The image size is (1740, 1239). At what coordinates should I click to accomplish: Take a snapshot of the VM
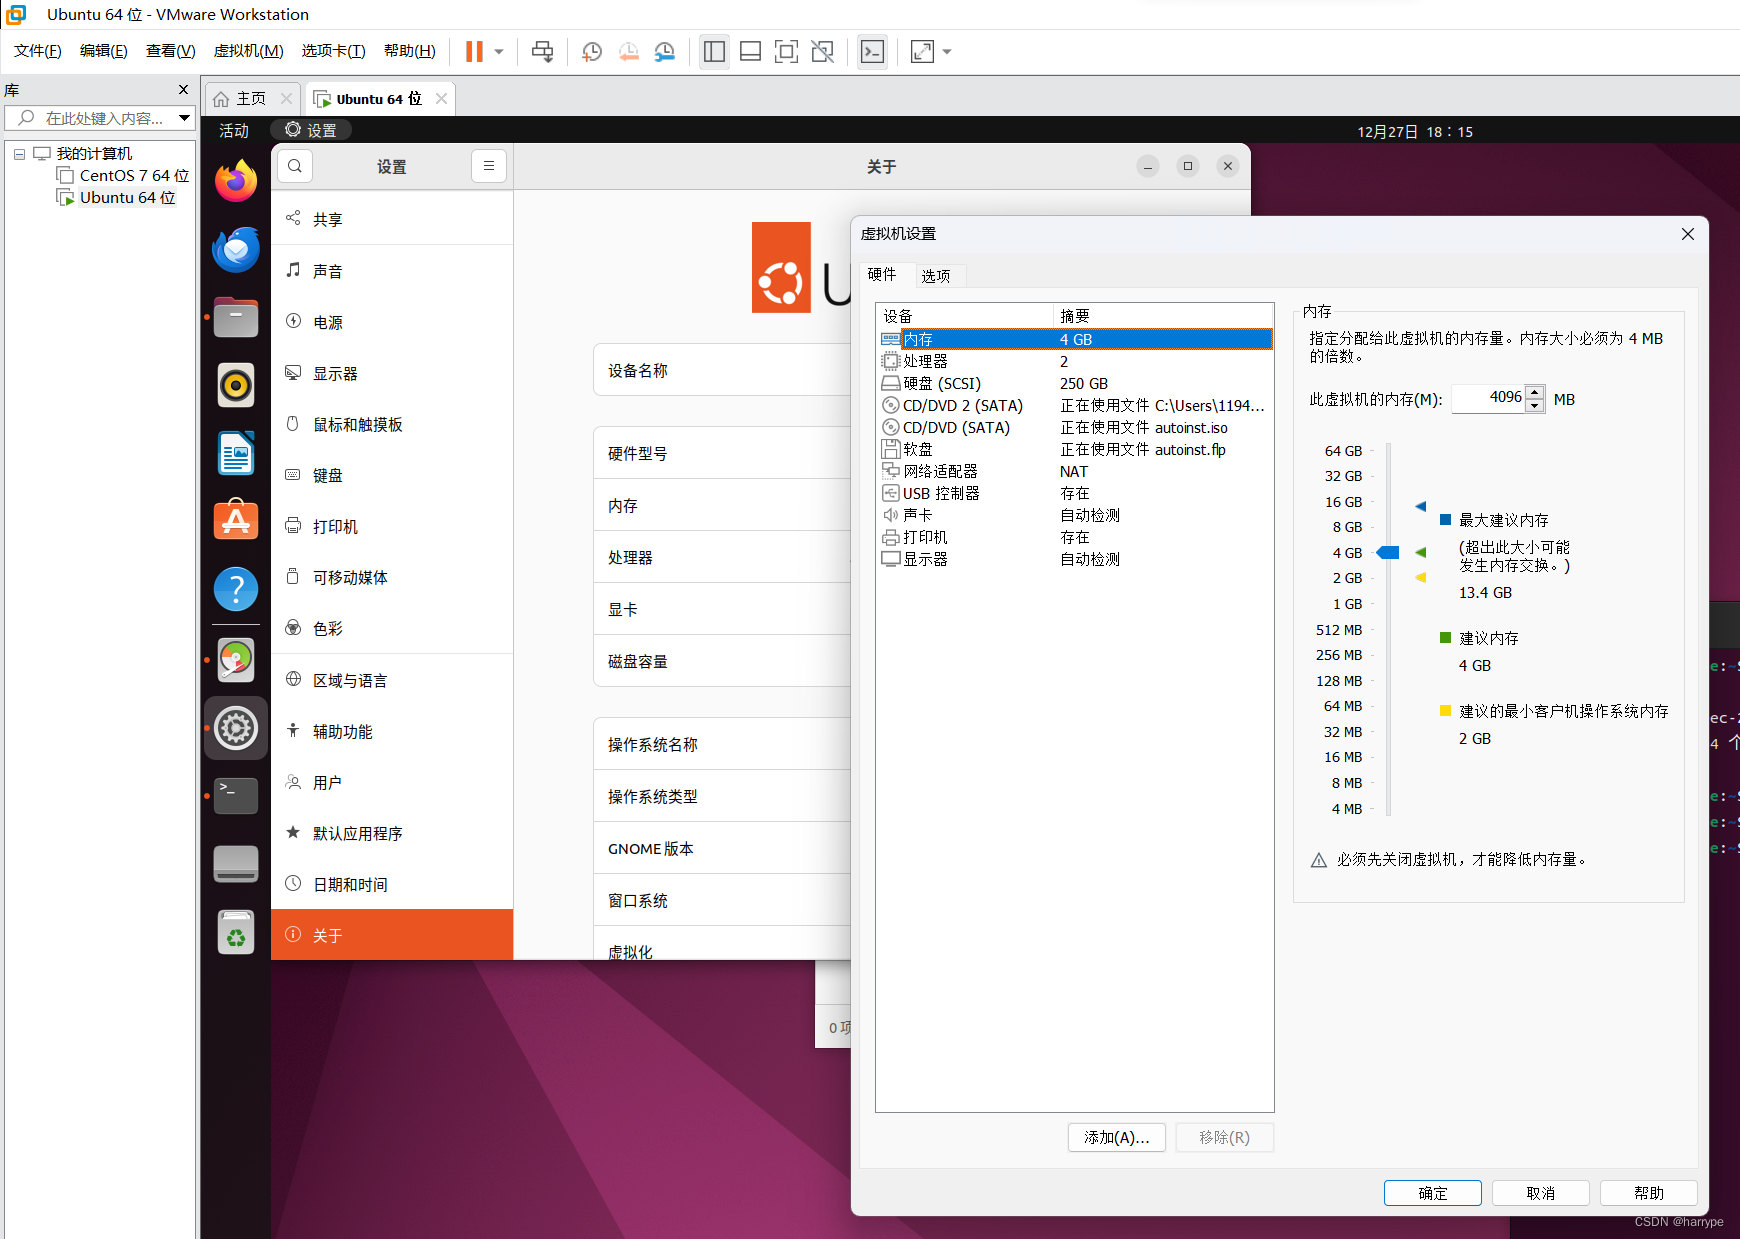592,51
